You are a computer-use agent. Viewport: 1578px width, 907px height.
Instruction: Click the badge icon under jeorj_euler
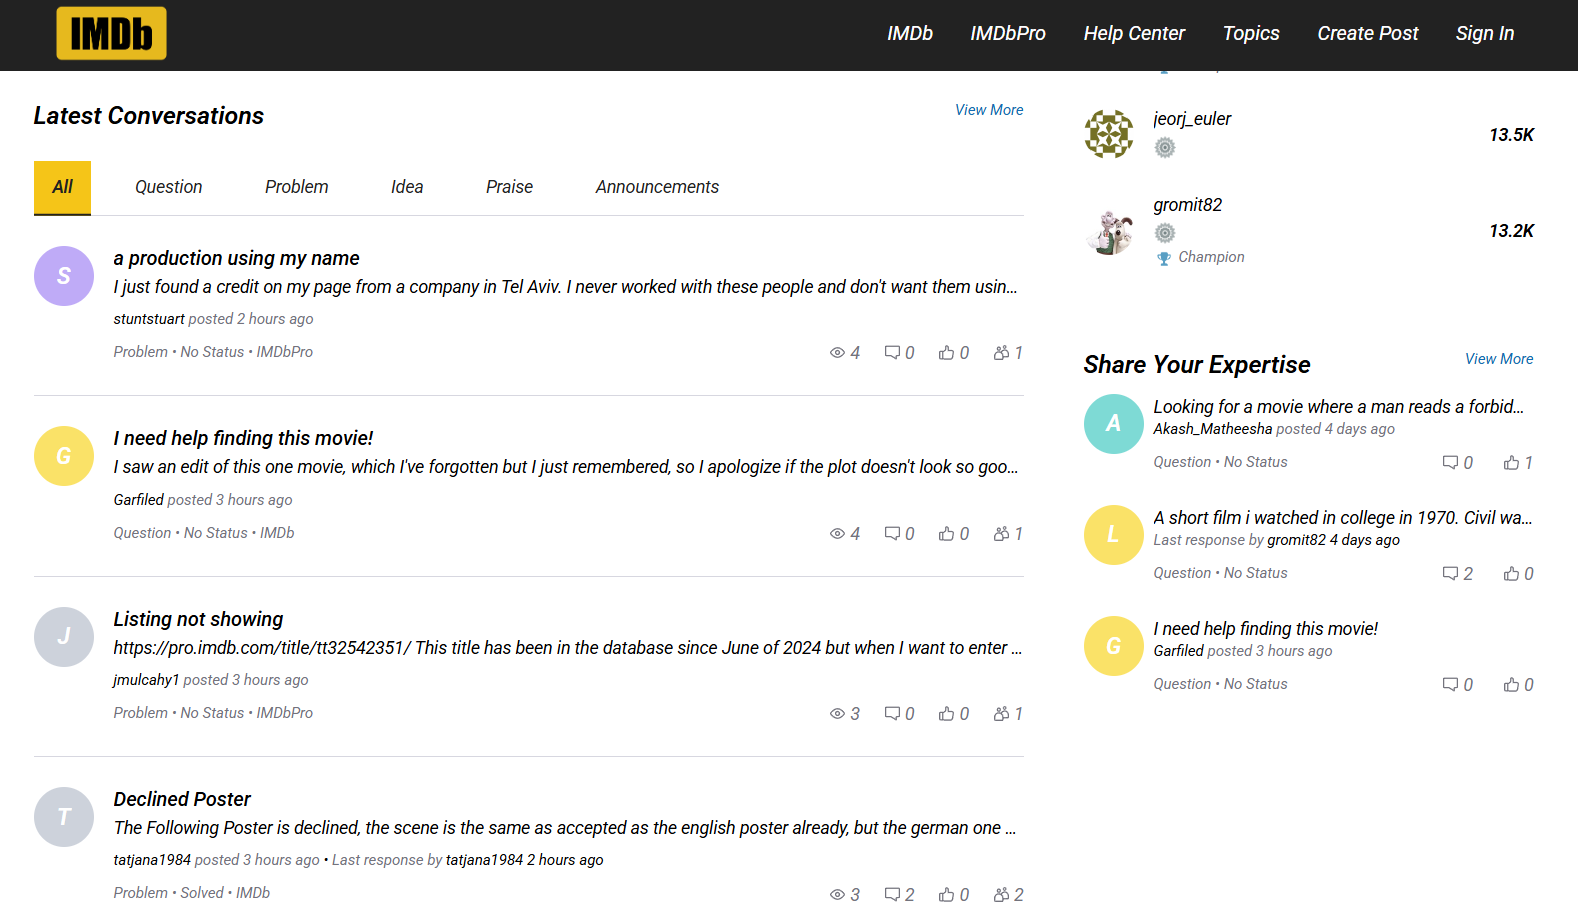pos(1165,148)
